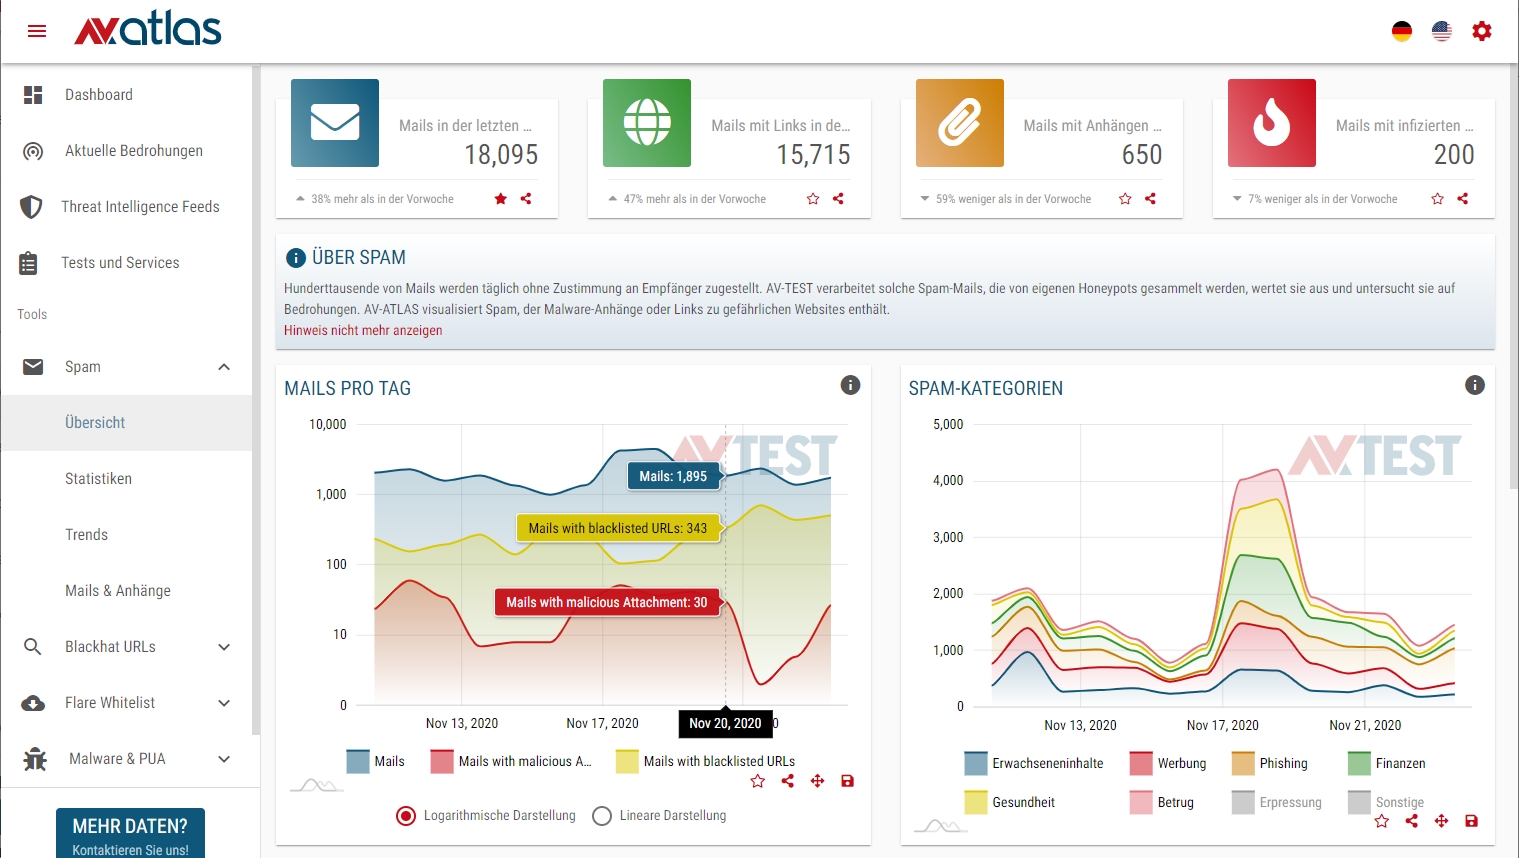Screen dimensions: 1519x858
Task: Click move icon under Spam-Kategorien chart
Action: [1441, 821]
